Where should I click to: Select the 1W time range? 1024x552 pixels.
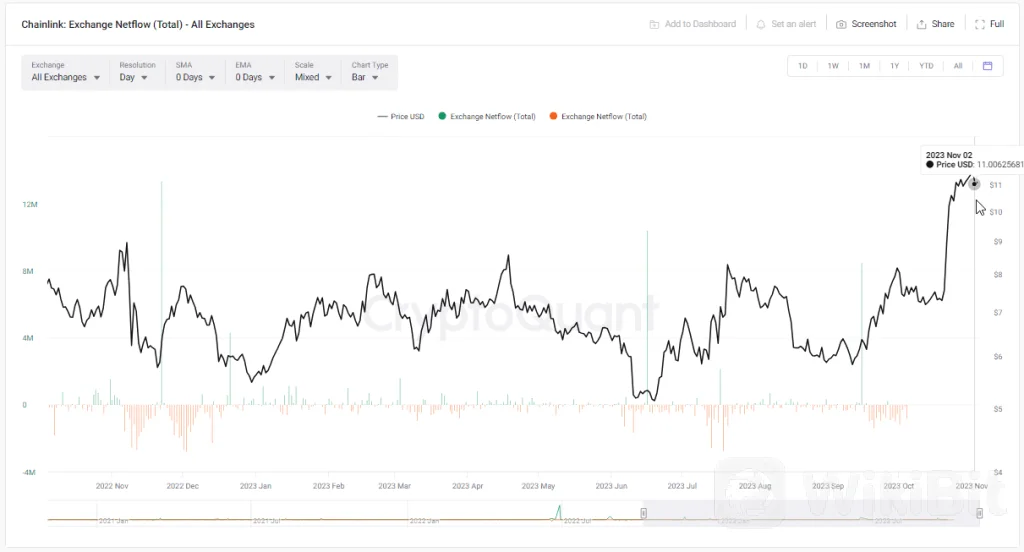(x=833, y=66)
